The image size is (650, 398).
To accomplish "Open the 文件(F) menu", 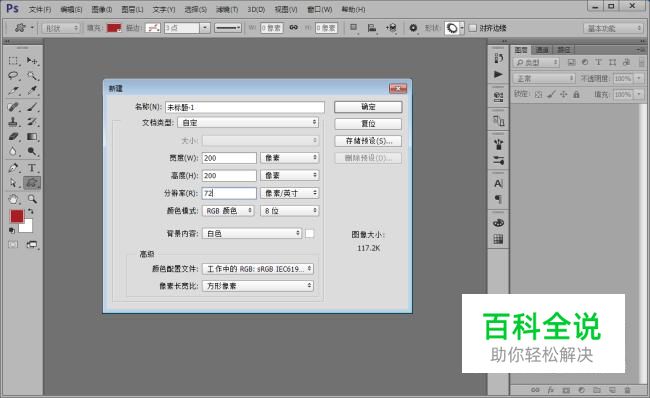I will [40, 9].
